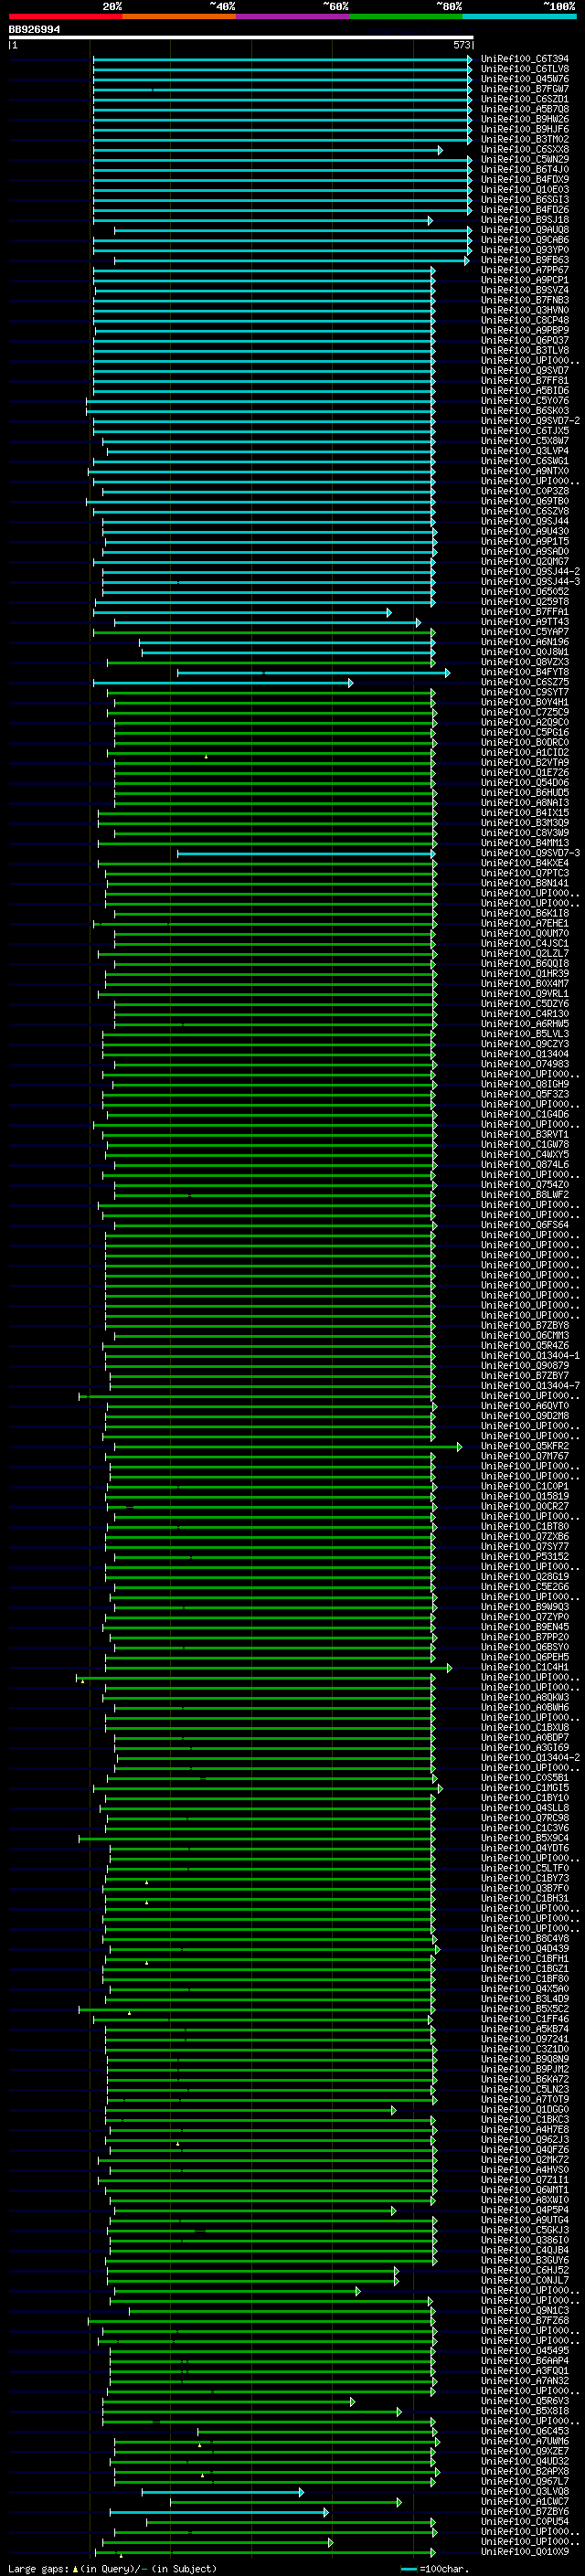Click the Large gaps legend text
Screen dimensions: 585x2576
pos(112,2568)
